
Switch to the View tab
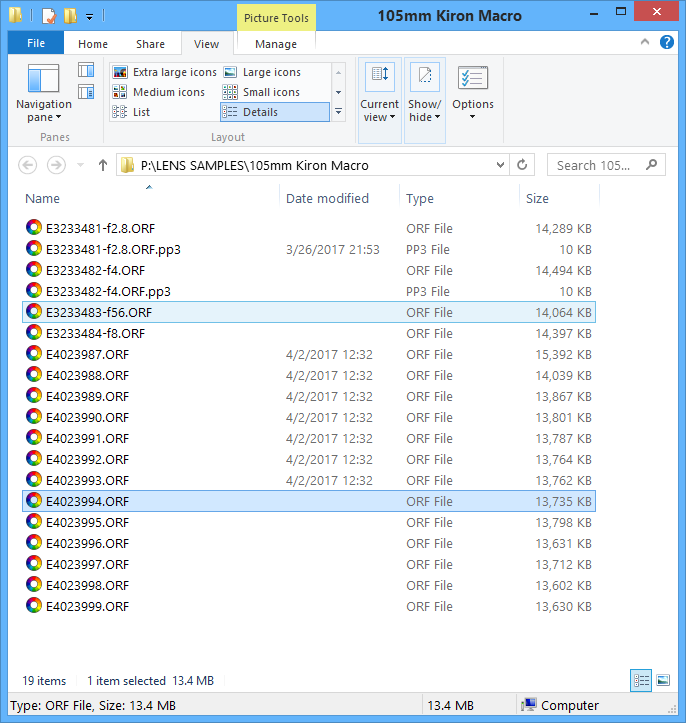[x=206, y=44]
